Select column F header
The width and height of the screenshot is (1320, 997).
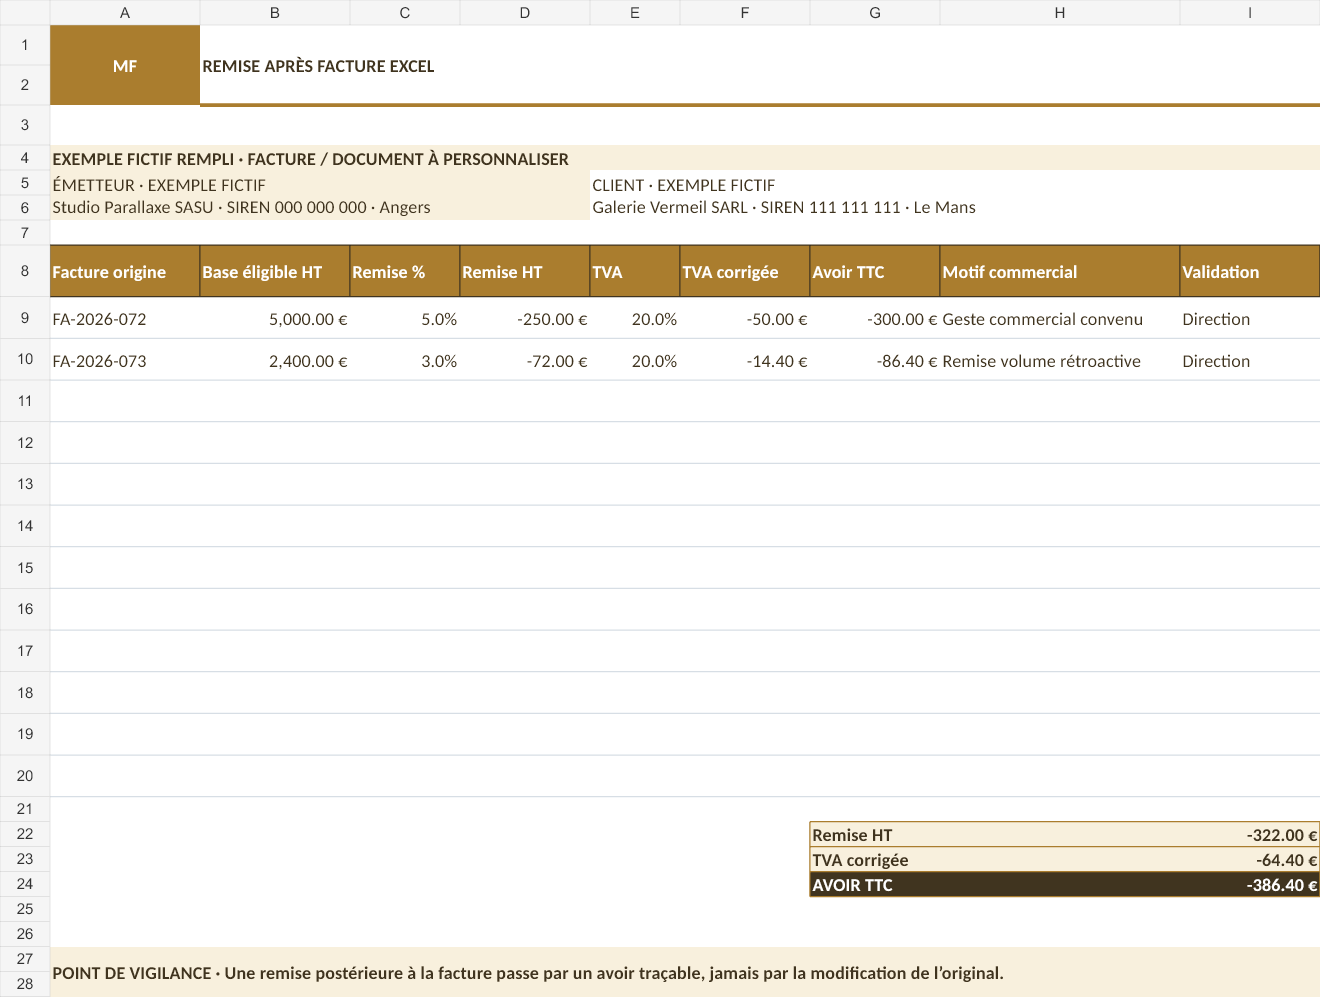pyautogui.click(x=745, y=12)
